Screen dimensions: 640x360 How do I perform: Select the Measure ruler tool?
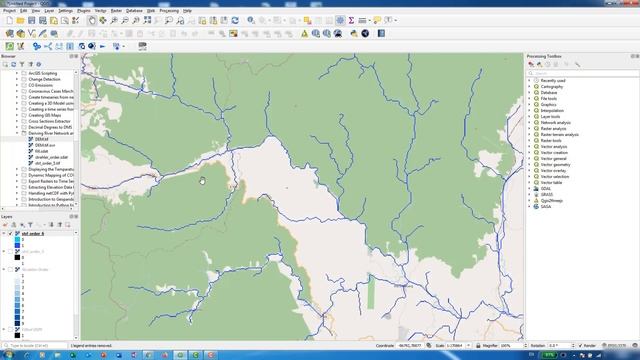pyautogui.click(x=362, y=20)
